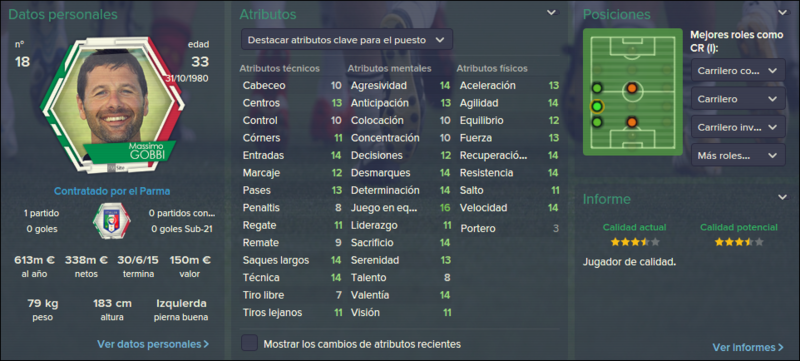Open the Carrilero inv... role dropdown
The width and height of the screenshot is (800, 361).
click(x=738, y=127)
